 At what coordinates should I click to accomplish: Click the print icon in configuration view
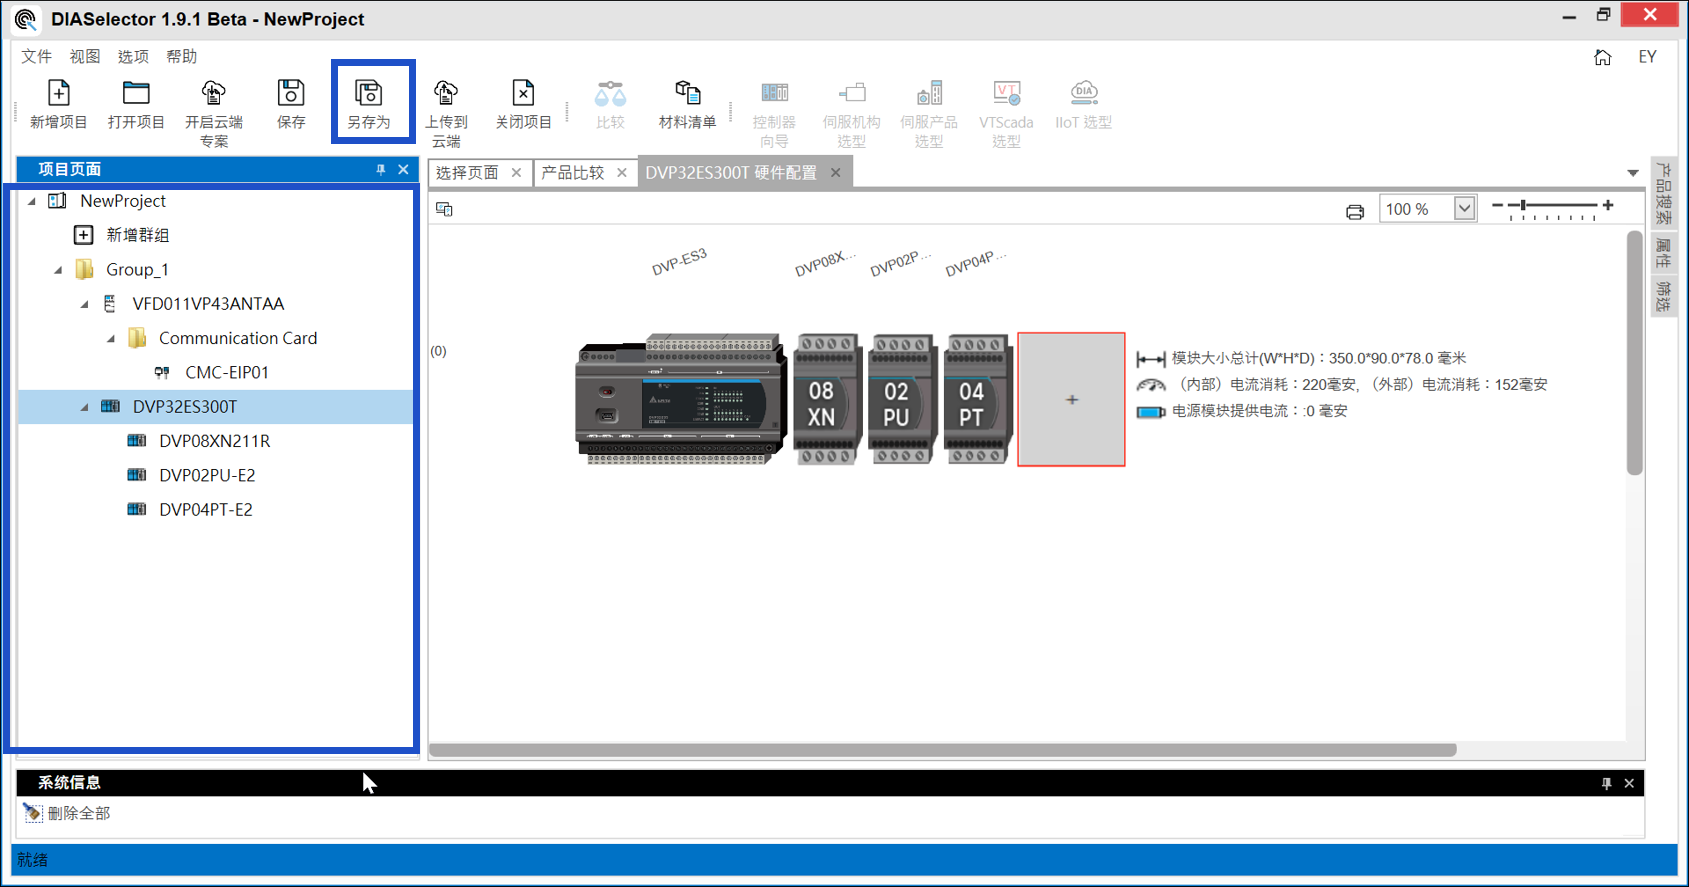[x=1354, y=211]
